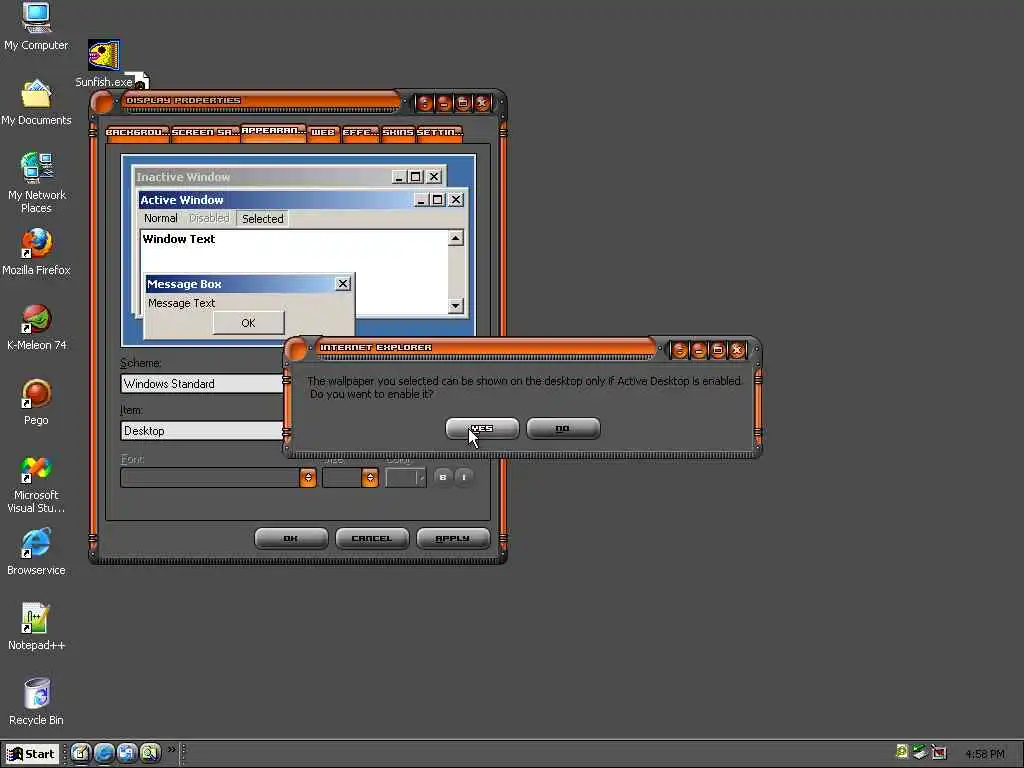Click the orange orb on Display Properties title bar
Viewport: 1024px width, 768px height.
[103, 103]
